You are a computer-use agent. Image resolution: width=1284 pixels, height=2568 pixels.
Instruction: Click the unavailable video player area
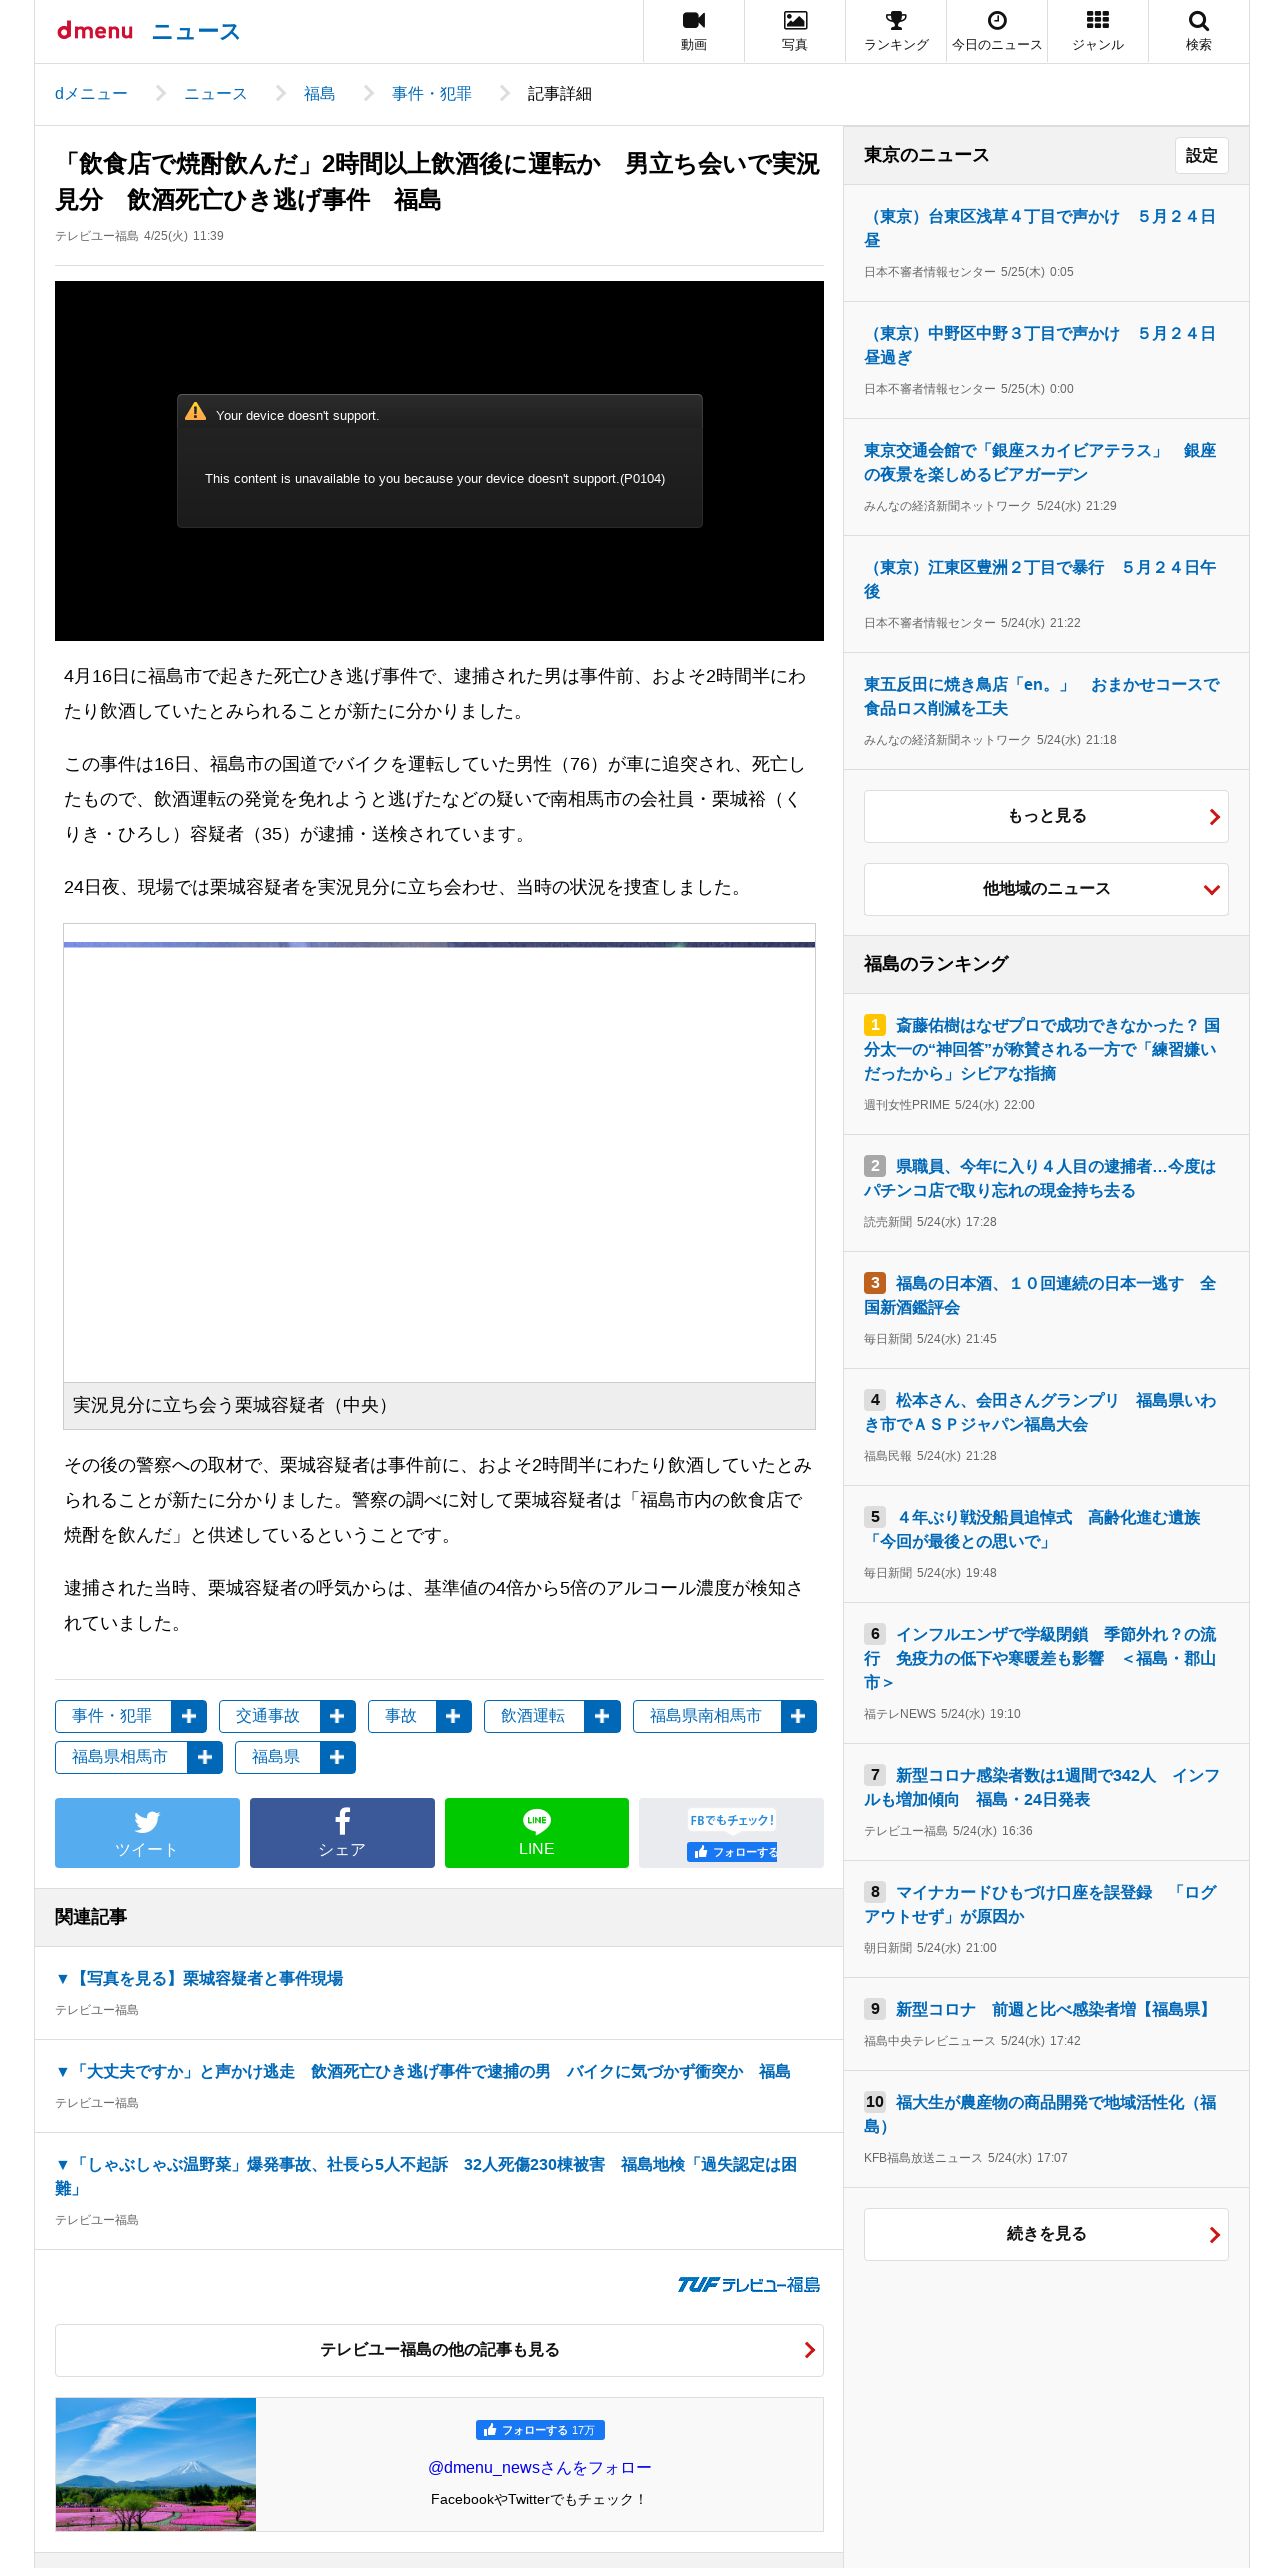[439, 461]
